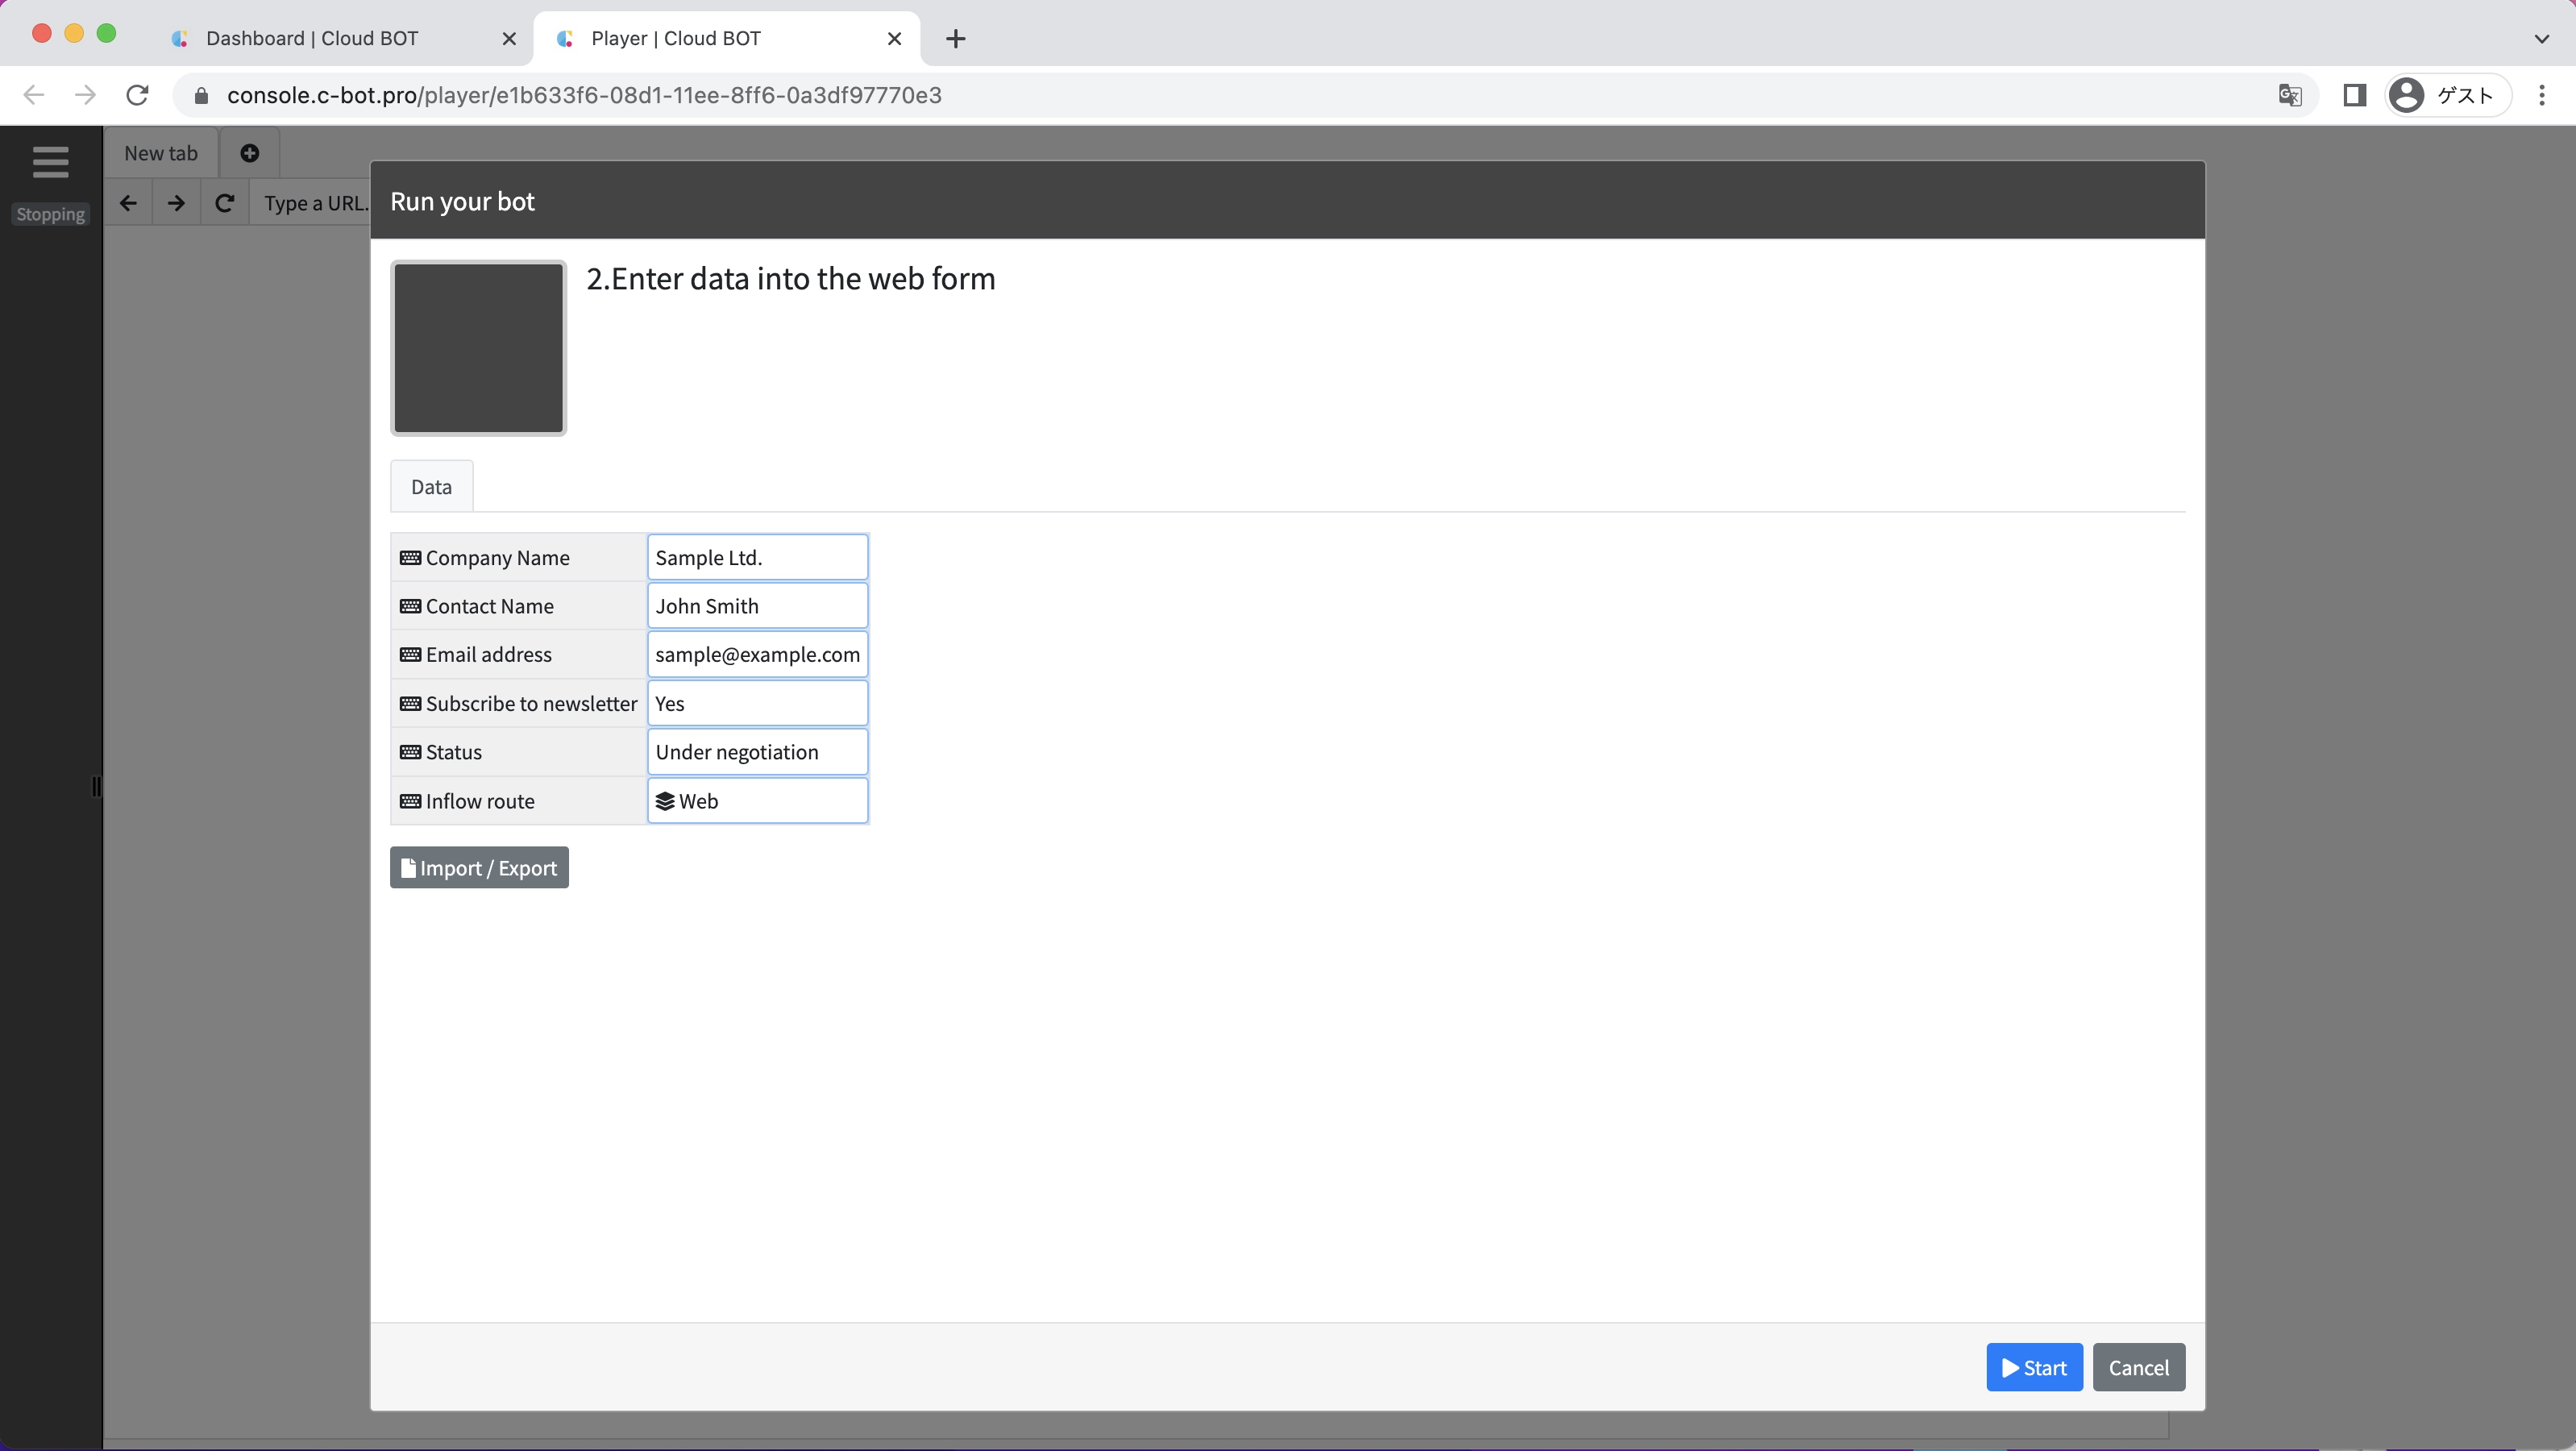The width and height of the screenshot is (2576, 1451).
Task: Open the guest profile button
Action: point(2446,95)
